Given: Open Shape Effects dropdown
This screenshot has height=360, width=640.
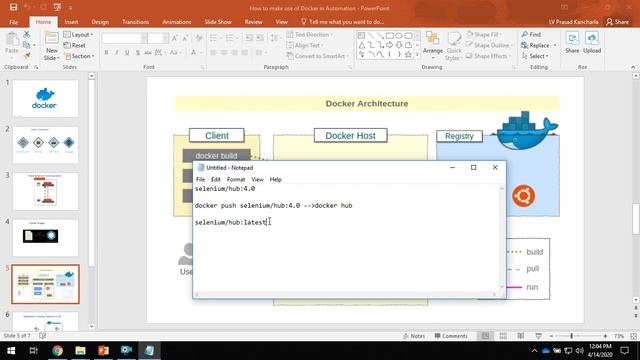Looking at the screenshot, I should (489, 56).
